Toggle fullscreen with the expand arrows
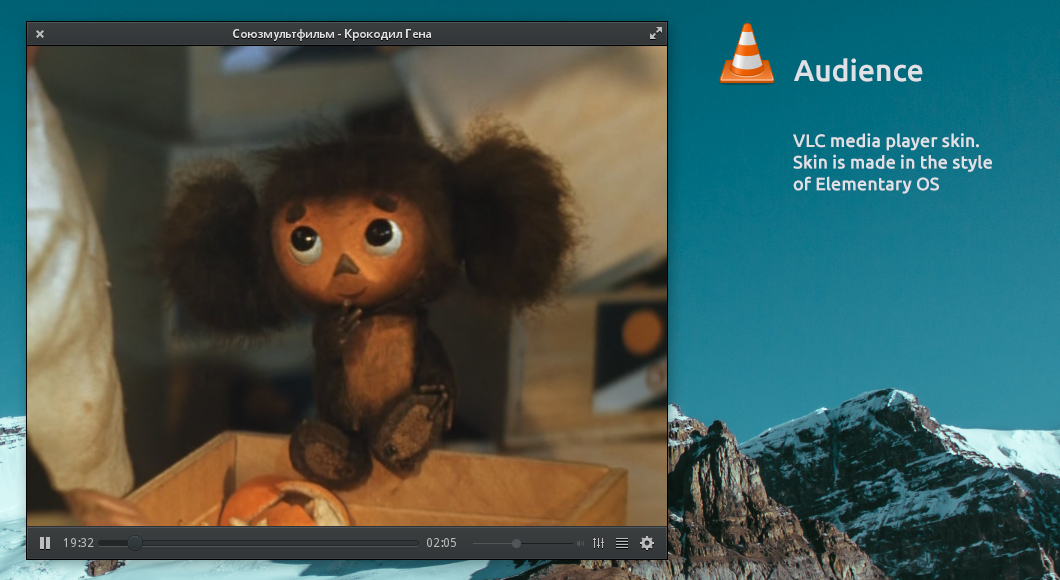1060x580 pixels. pyautogui.click(x=655, y=33)
